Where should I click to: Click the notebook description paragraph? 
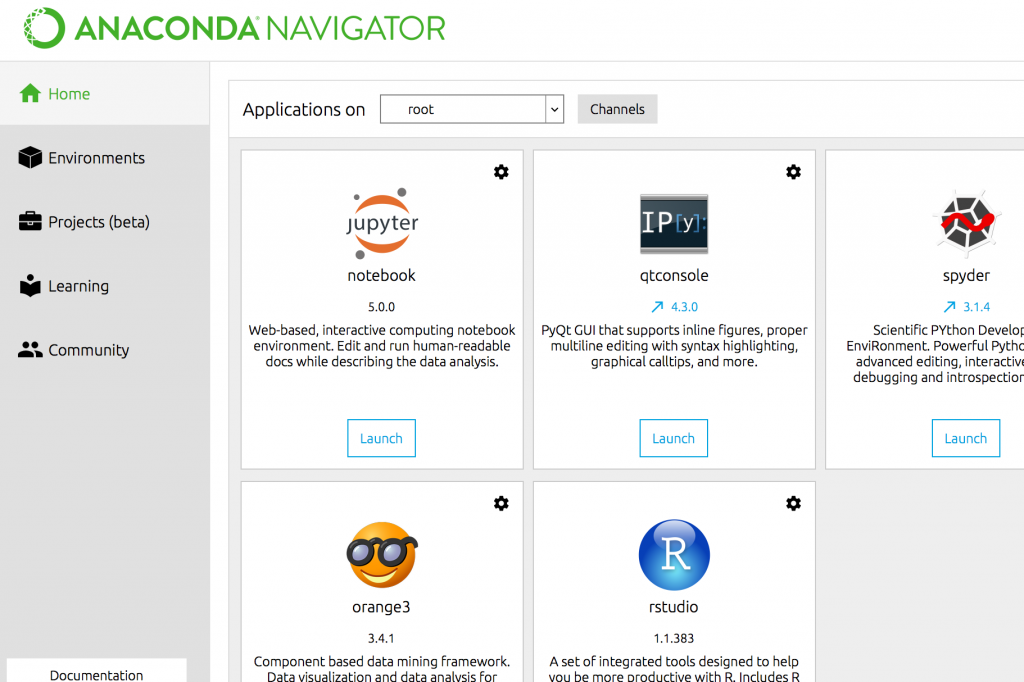tap(382, 346)
